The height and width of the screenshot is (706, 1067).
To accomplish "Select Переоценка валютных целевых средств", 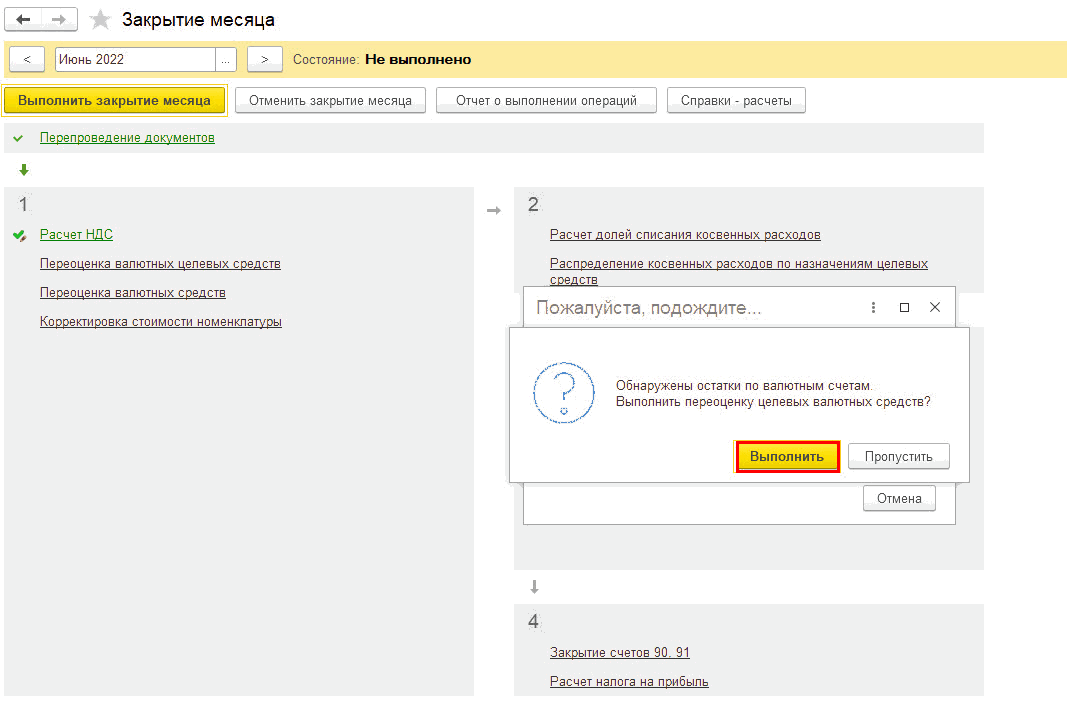I will 160,264.
